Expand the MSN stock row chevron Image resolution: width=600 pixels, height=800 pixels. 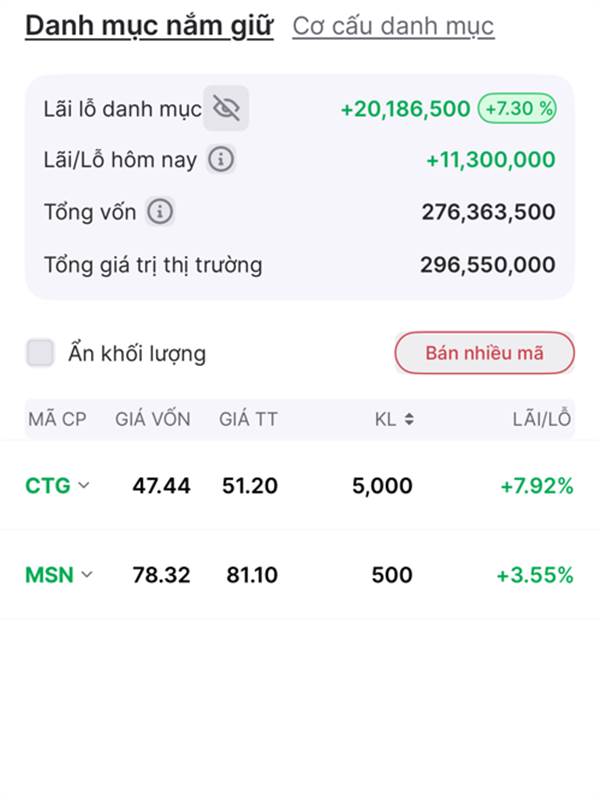(x=87, y=574)
